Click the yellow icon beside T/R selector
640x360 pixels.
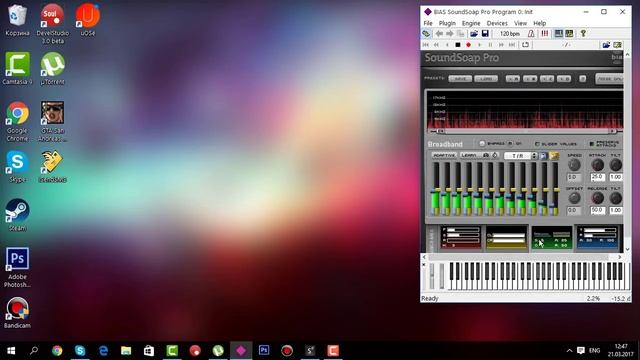pos(554,156)
